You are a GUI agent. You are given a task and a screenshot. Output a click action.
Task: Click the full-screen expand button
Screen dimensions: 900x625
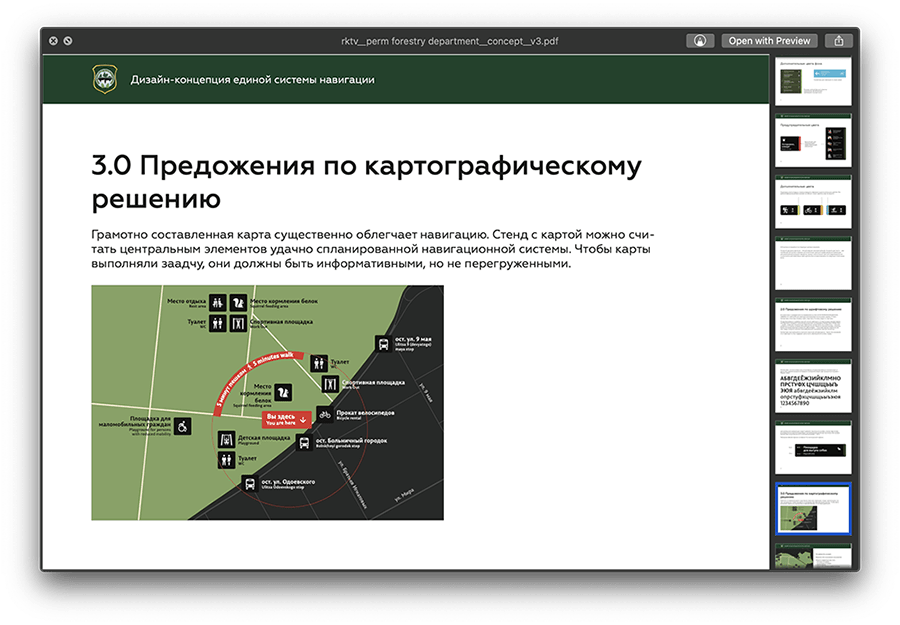coord(67,40)
